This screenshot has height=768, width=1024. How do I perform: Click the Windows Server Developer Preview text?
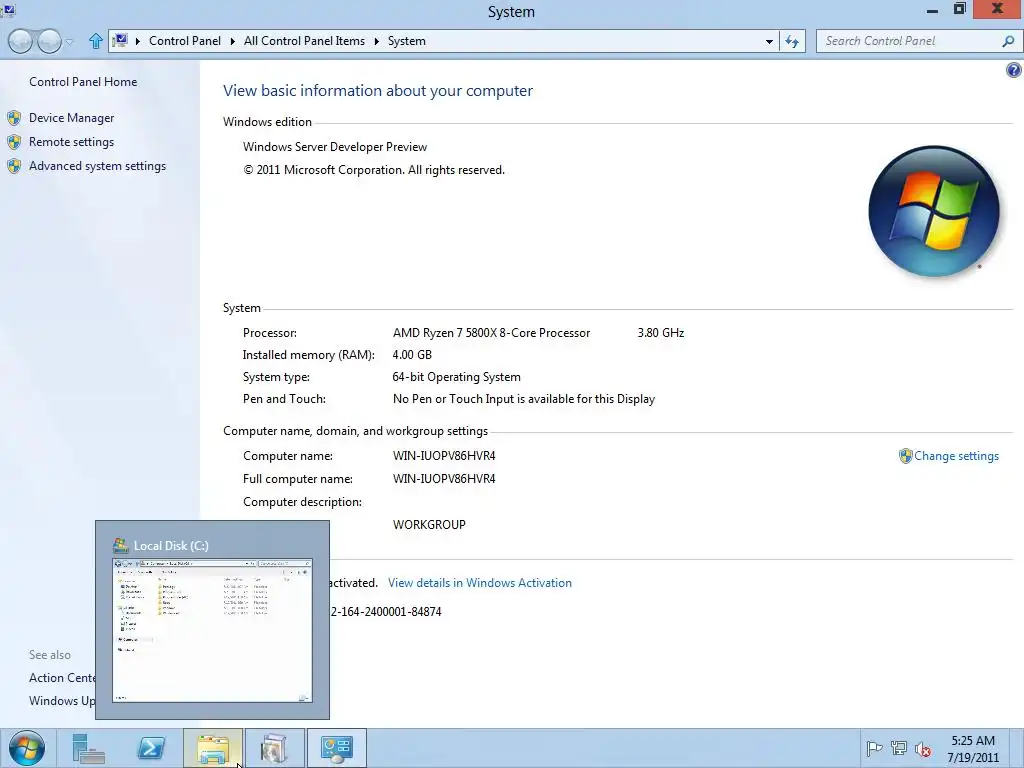(335, 147)
